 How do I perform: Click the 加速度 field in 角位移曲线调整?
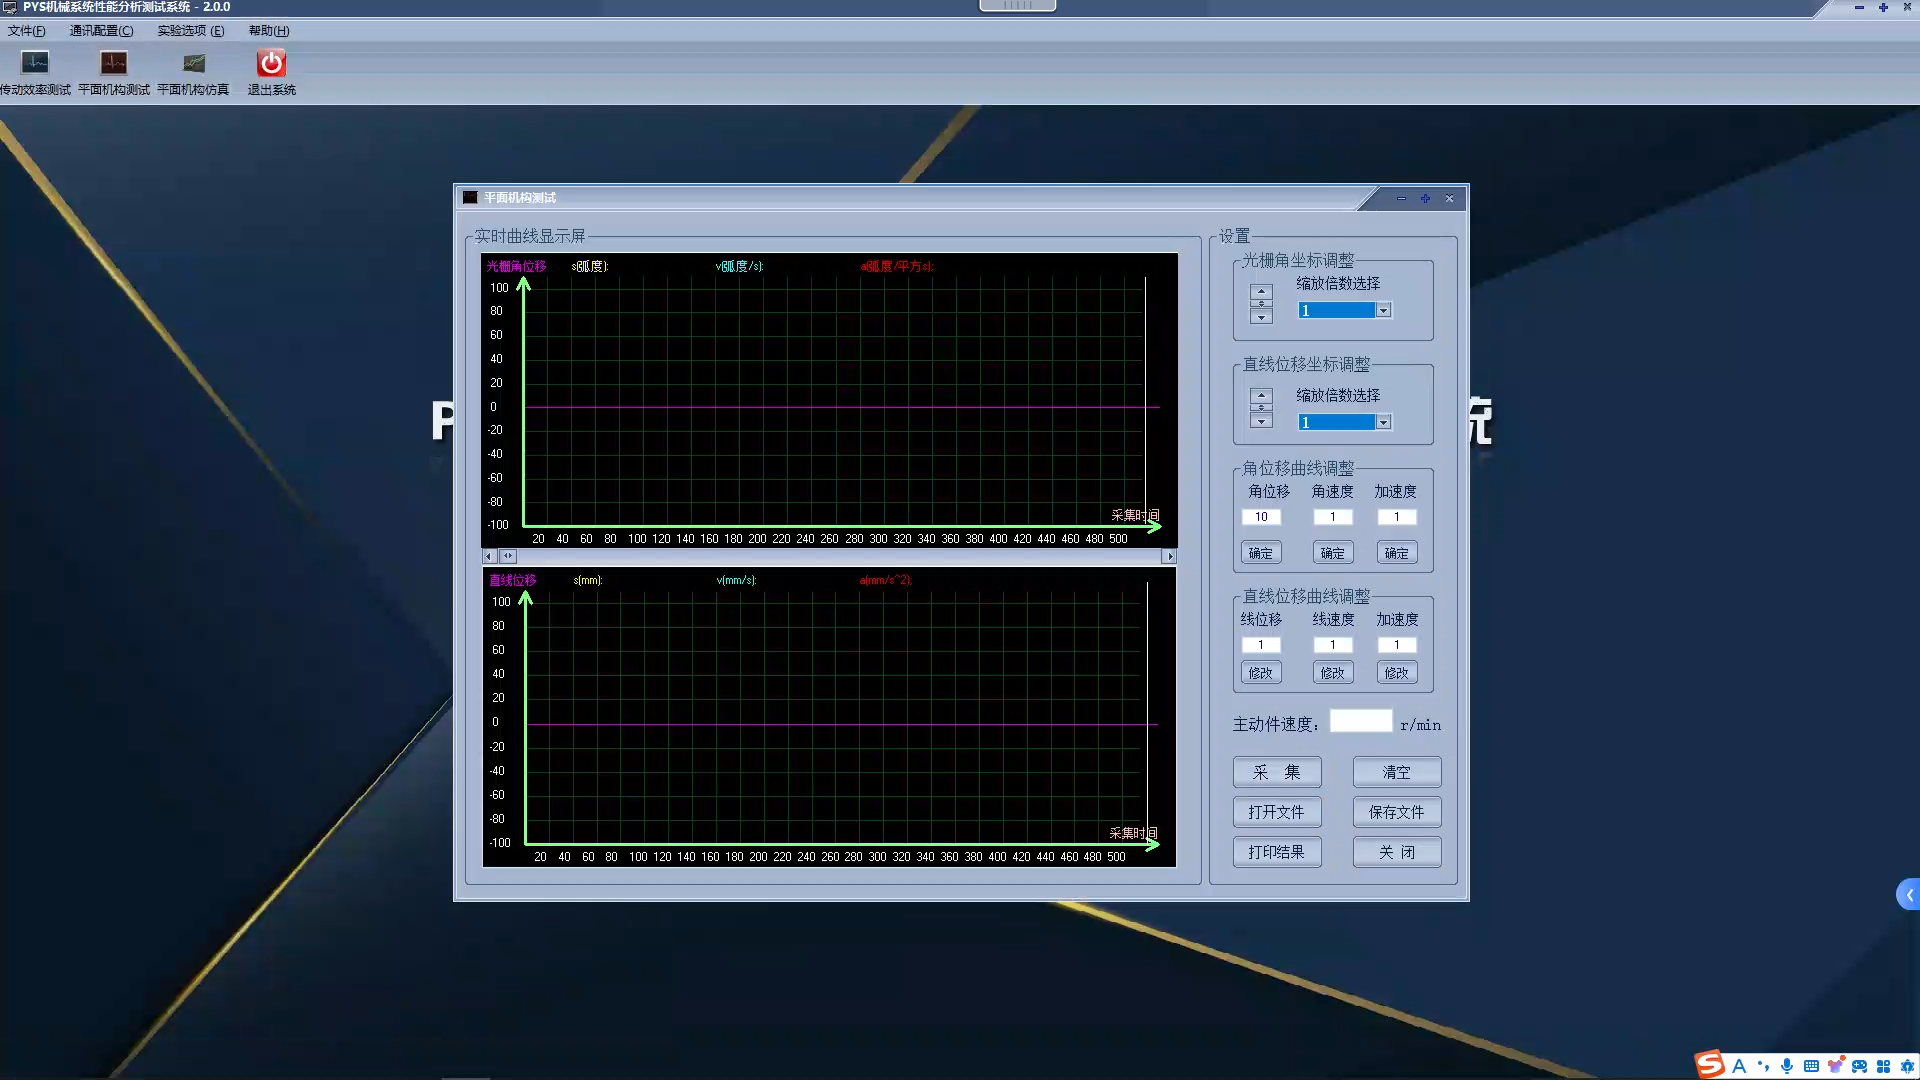click(1397, 517)
